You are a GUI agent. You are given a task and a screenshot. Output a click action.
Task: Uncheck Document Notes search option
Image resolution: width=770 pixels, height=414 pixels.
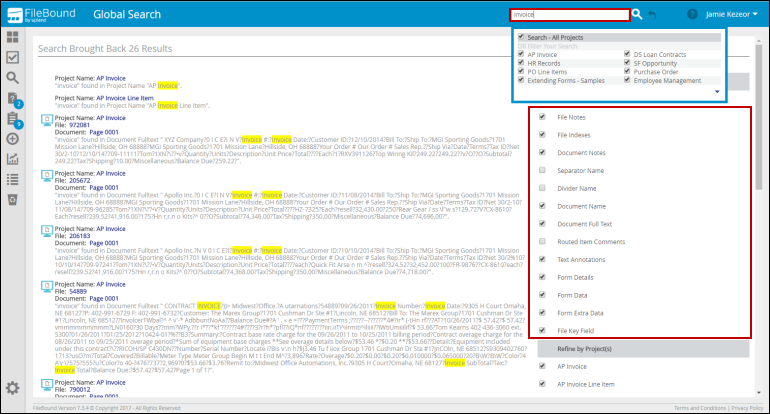click(542, 152)
